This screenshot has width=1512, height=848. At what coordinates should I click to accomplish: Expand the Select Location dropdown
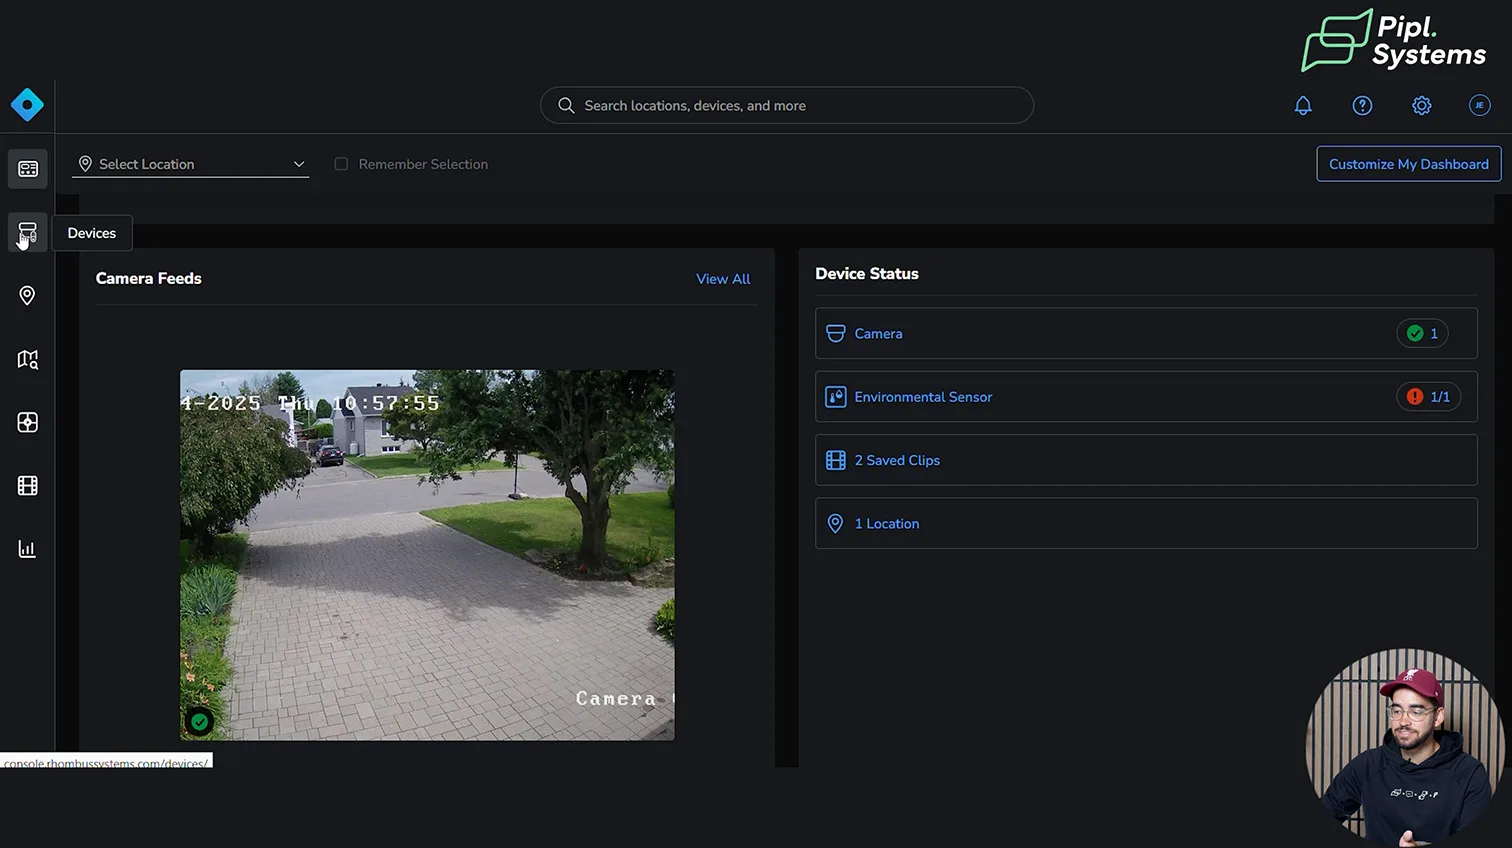click(190, 164)
